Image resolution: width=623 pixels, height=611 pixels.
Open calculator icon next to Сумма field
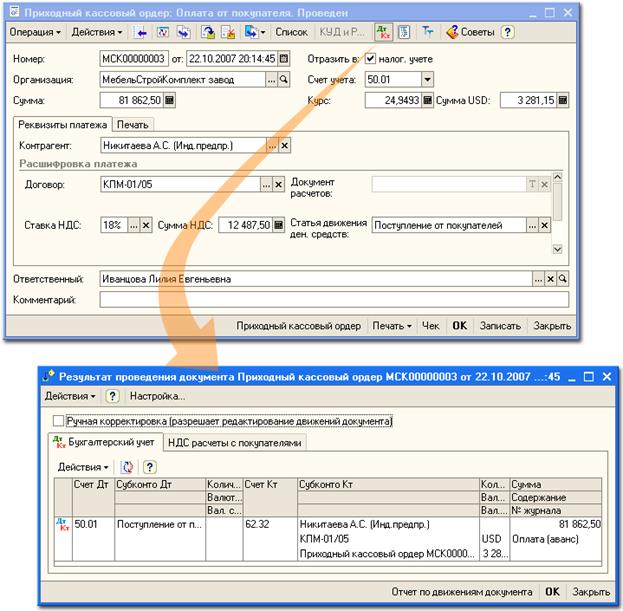click(169, 100)
